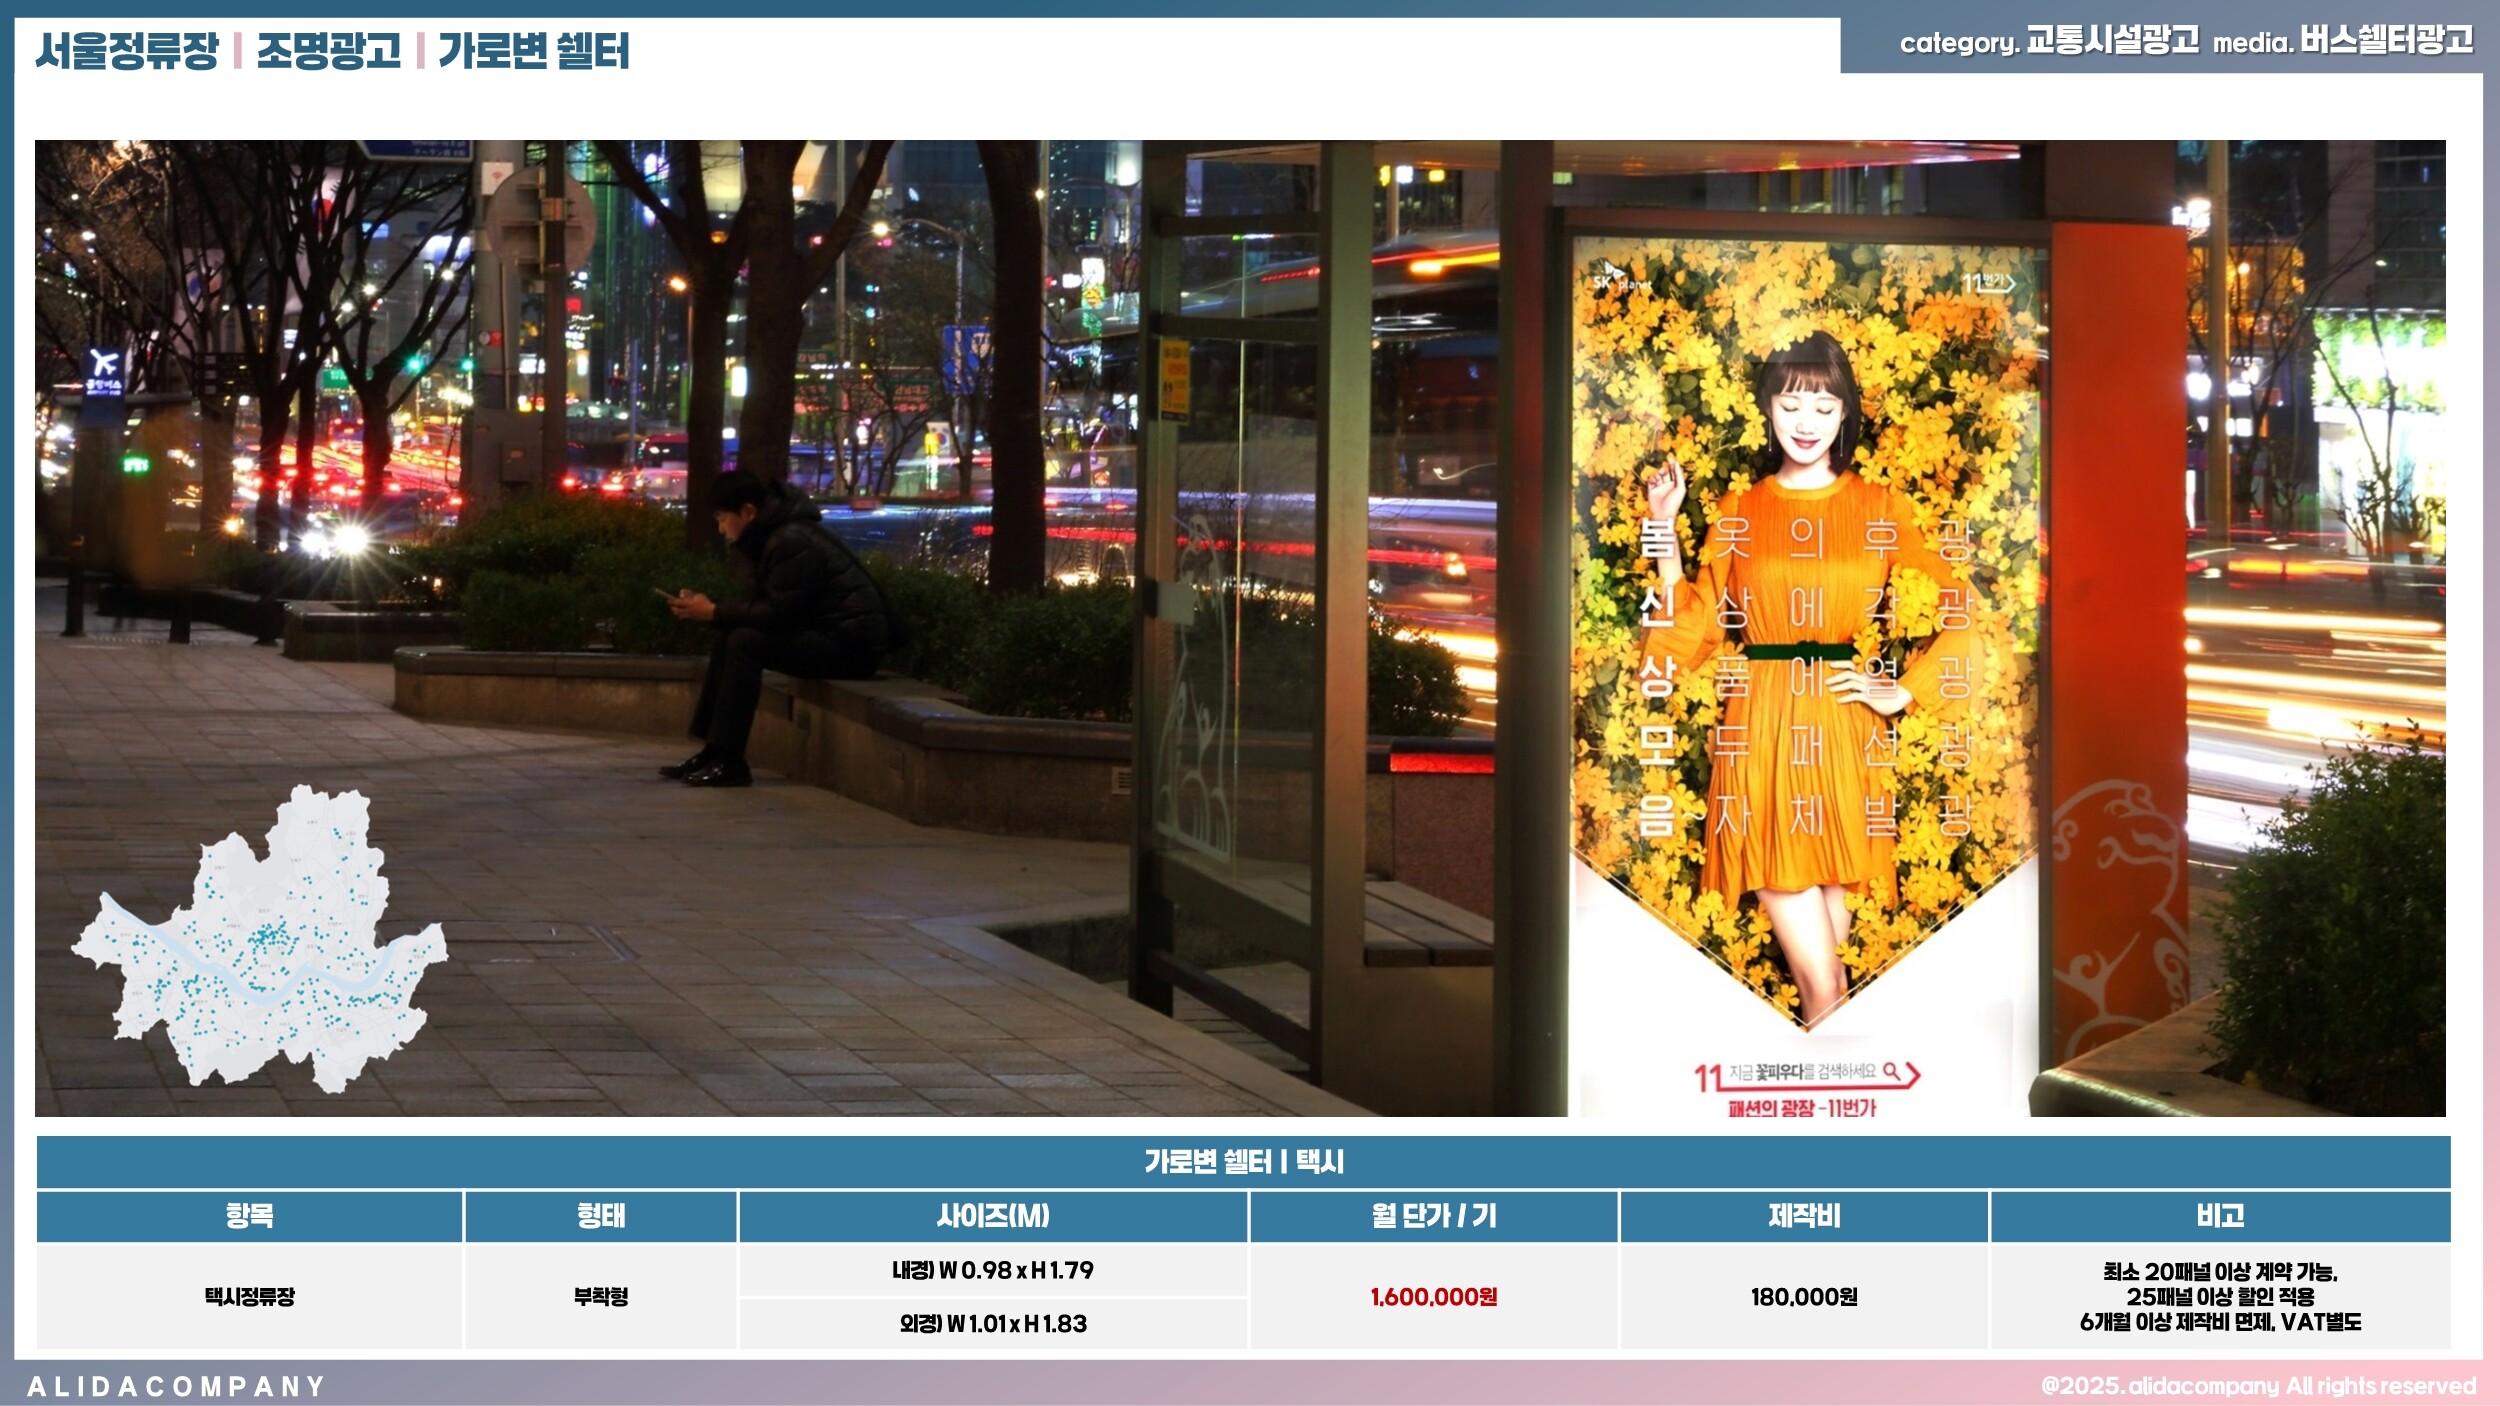The width and height of the screenshot is (2500, 1406).
Task: Click the 택시정류장 item cell
Action: point(249,1297)
